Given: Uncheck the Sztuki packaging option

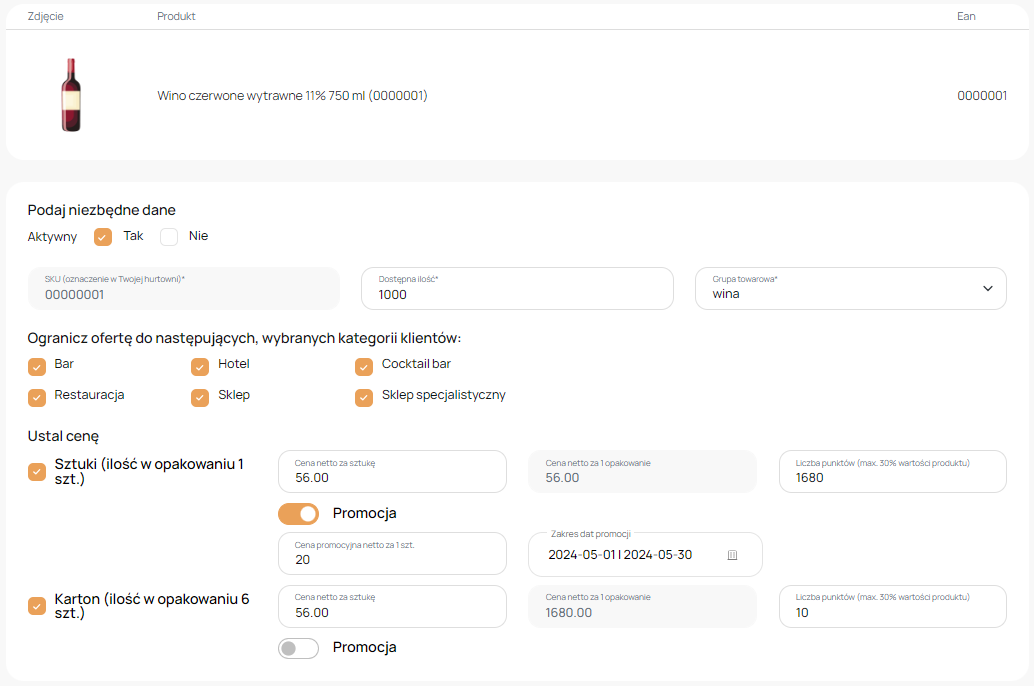Looking at the screenshot, I should [x=37, y=472].
